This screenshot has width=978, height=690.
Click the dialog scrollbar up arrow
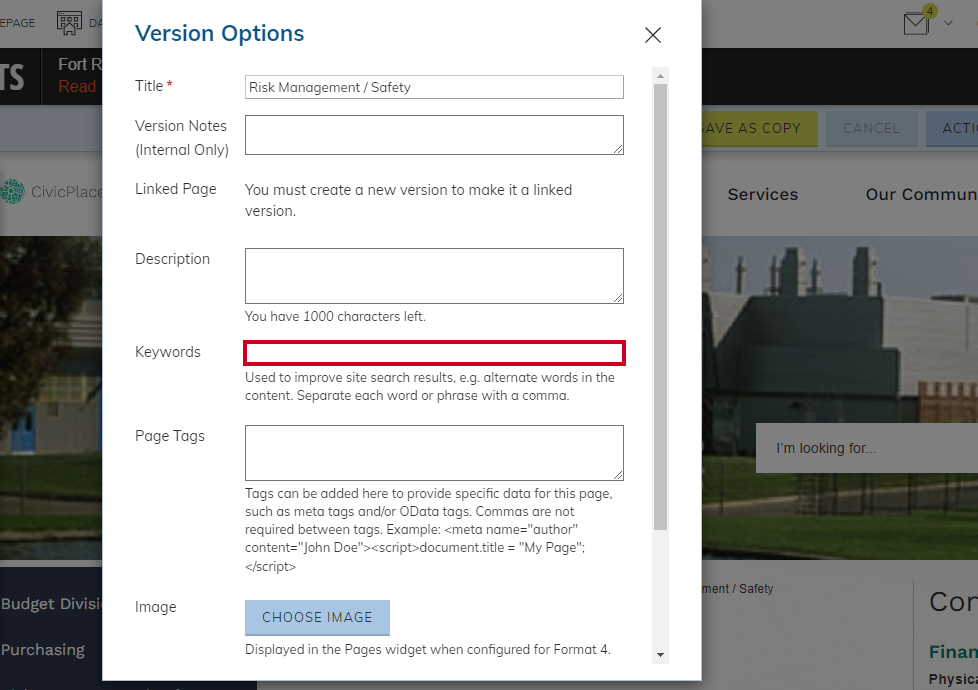pyautogui.click(x=661, y=76)
